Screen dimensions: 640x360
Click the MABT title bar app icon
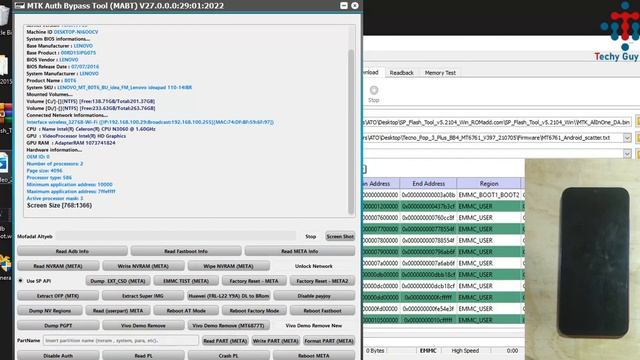(x=20, y=6)
